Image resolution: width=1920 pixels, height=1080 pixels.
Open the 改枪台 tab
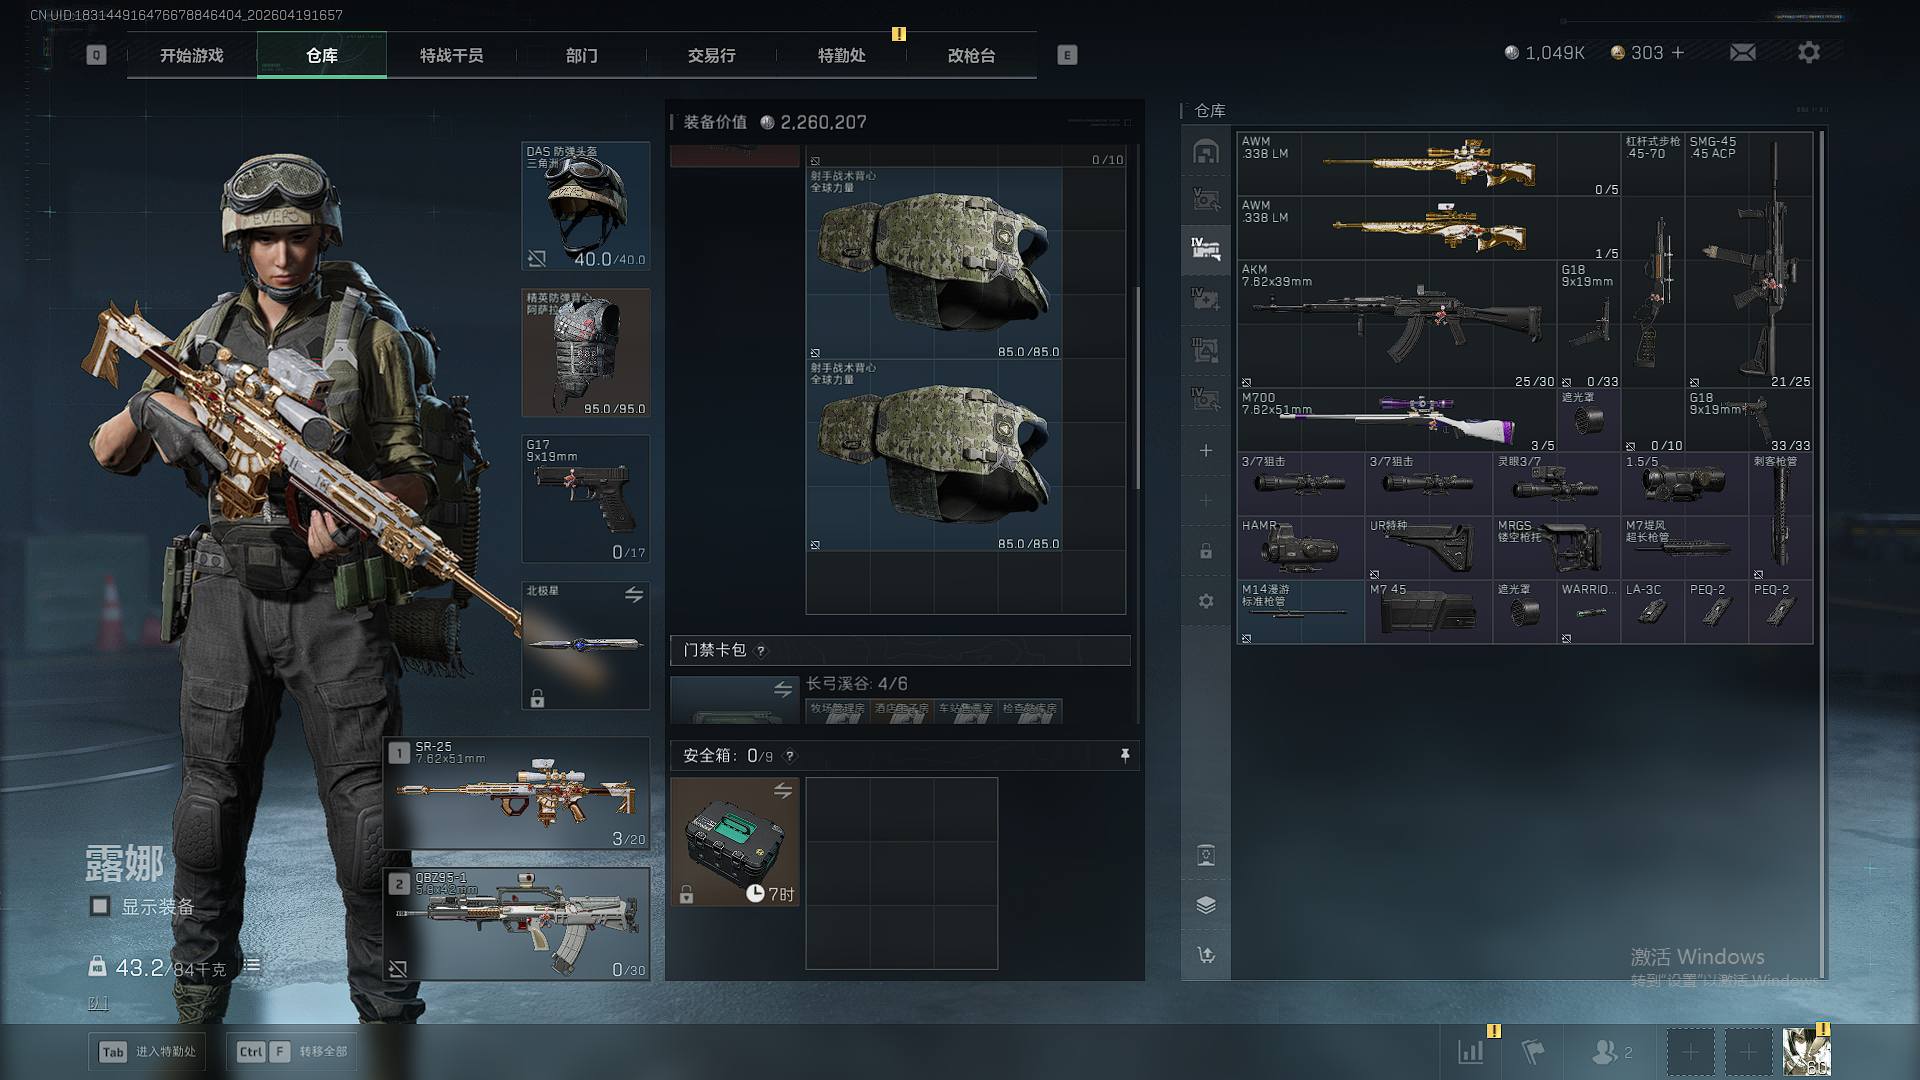coord(971,56)
